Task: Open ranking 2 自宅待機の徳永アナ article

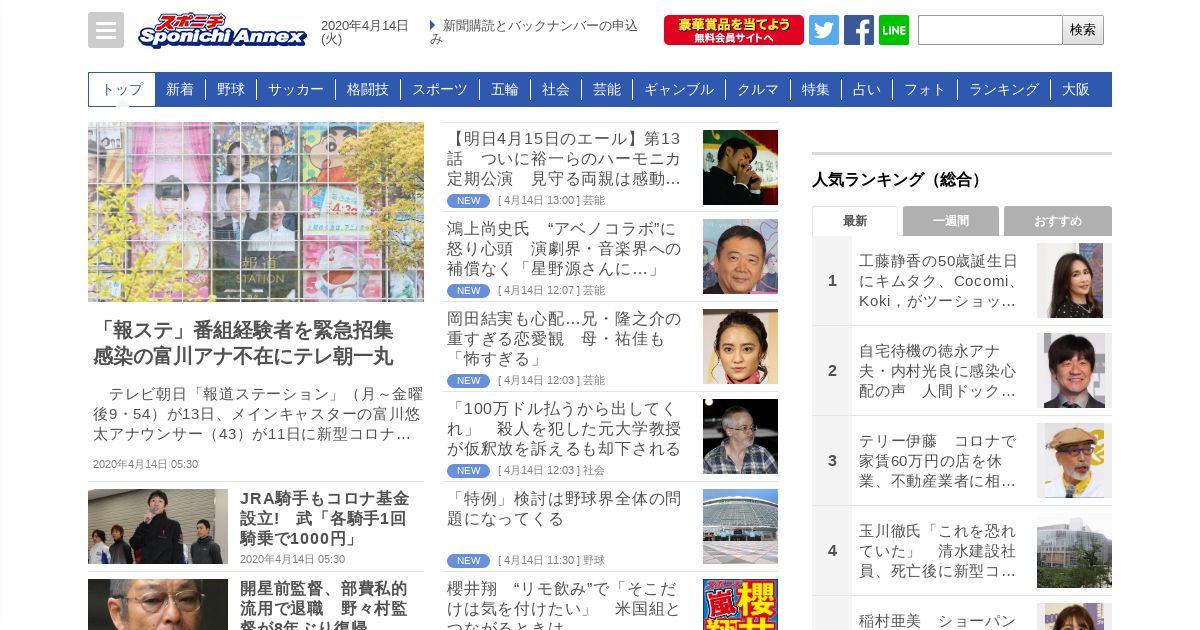Action: (939, 371)
